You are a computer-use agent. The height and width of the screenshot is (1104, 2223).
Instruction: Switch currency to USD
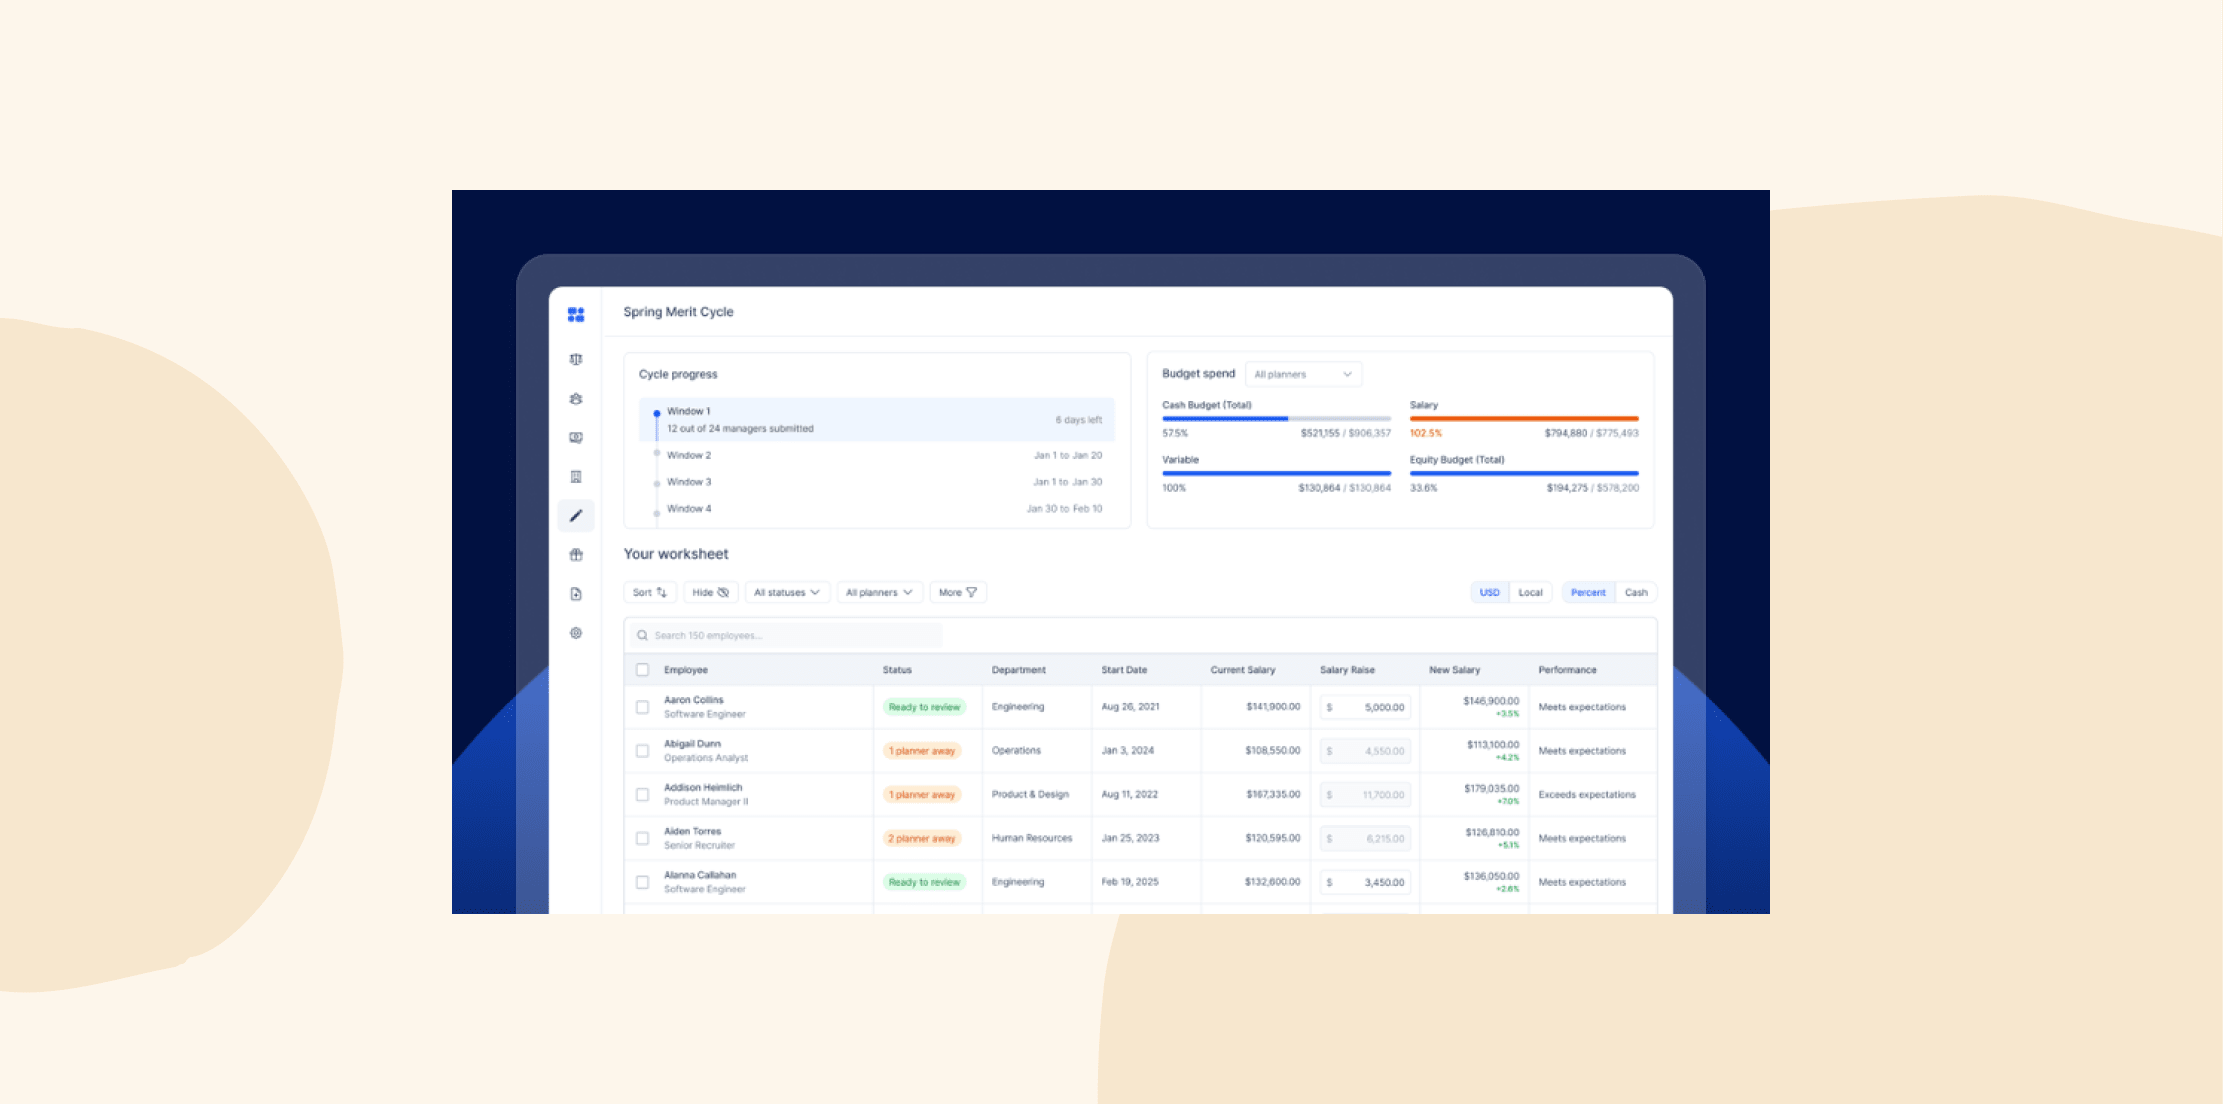pyautogui.click(x=1489, y=592)
